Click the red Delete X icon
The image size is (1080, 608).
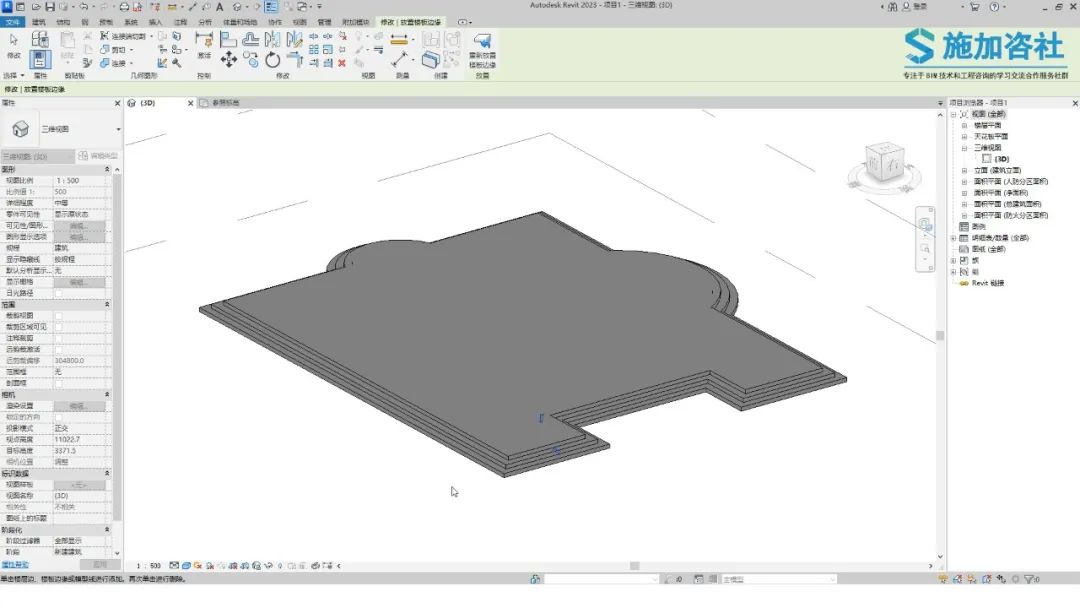342,63
